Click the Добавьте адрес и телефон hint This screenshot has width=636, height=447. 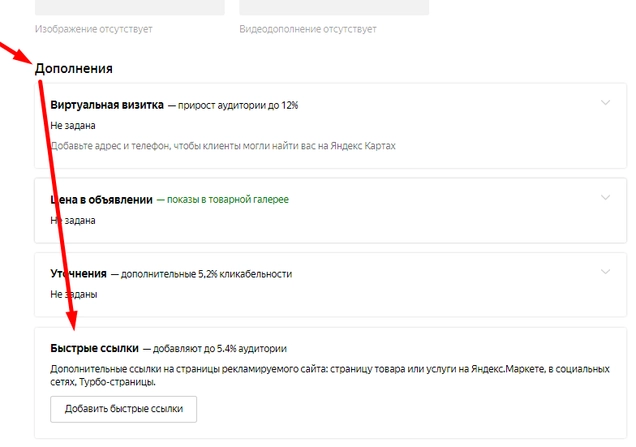223,146
